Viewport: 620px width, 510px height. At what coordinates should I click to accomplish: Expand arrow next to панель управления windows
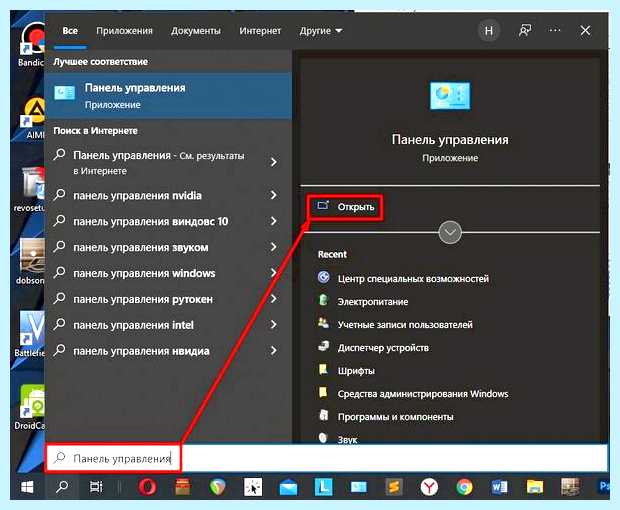(273, 273)
